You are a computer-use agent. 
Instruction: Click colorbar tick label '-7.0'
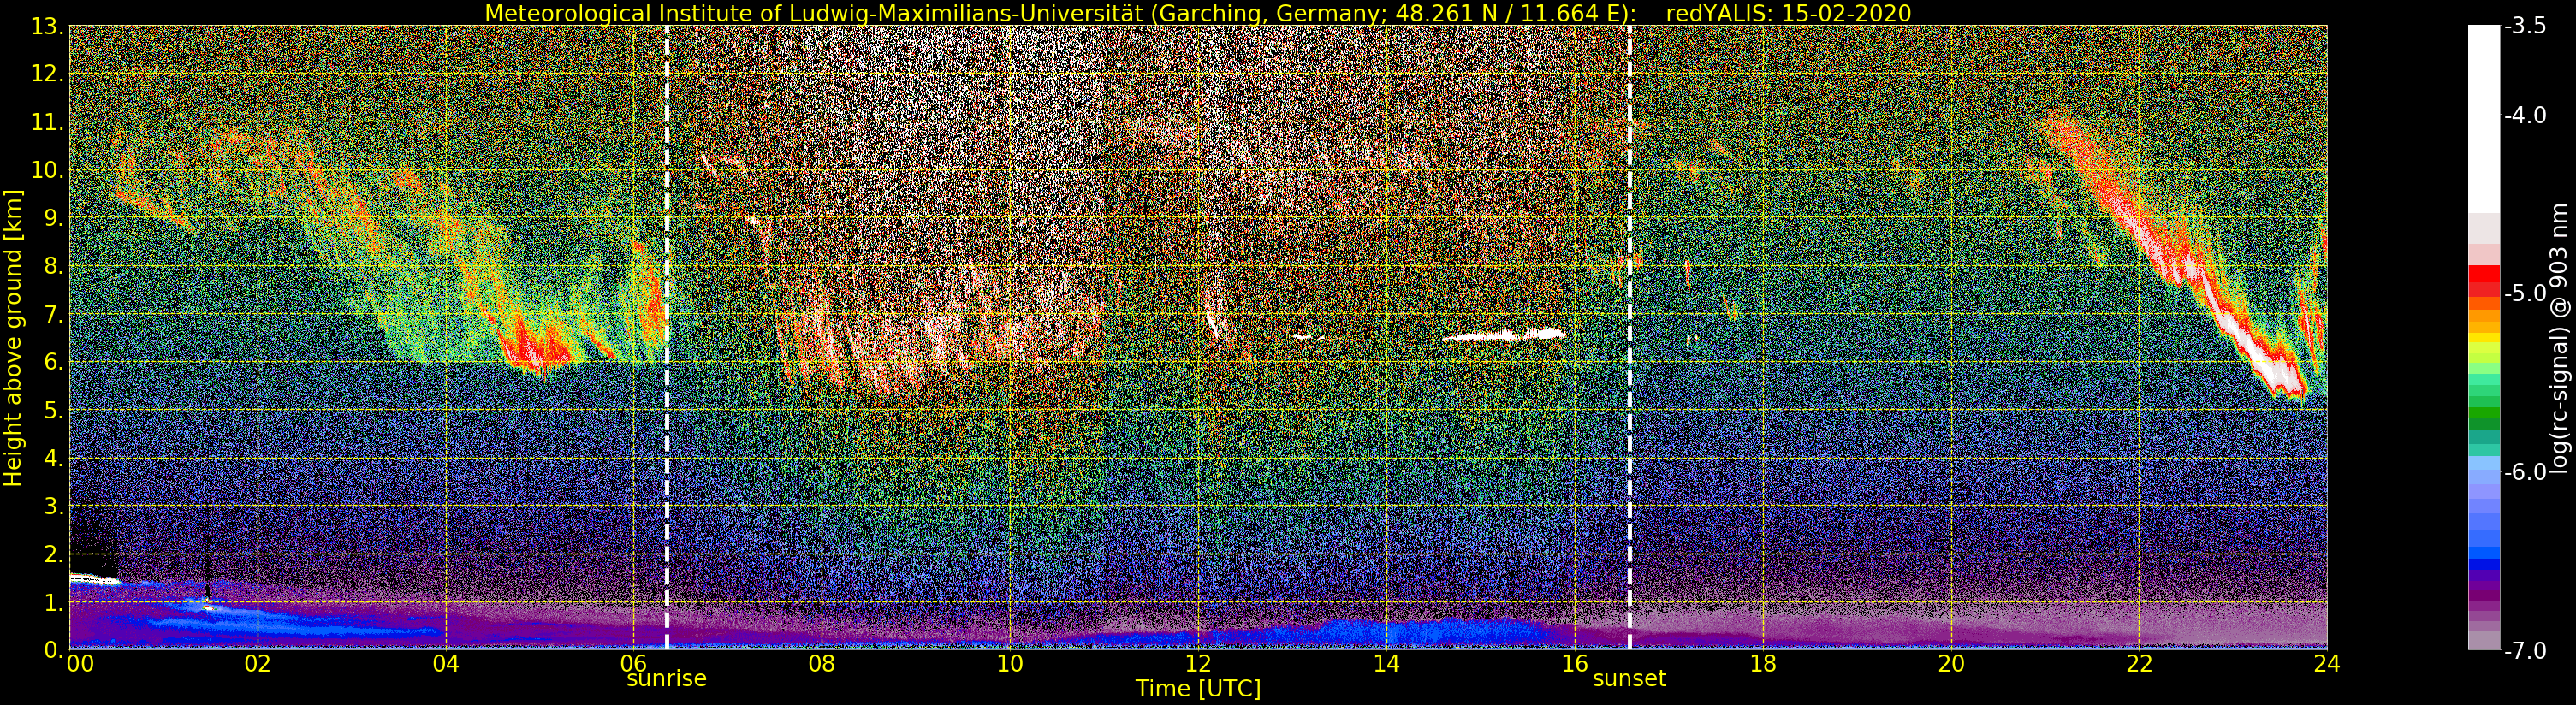(2525, 651)
